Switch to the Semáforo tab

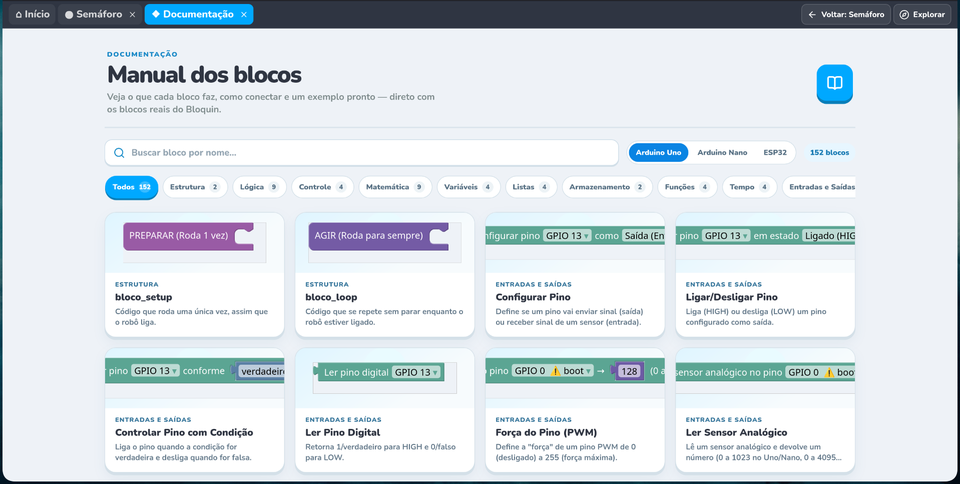click(94, 14)
